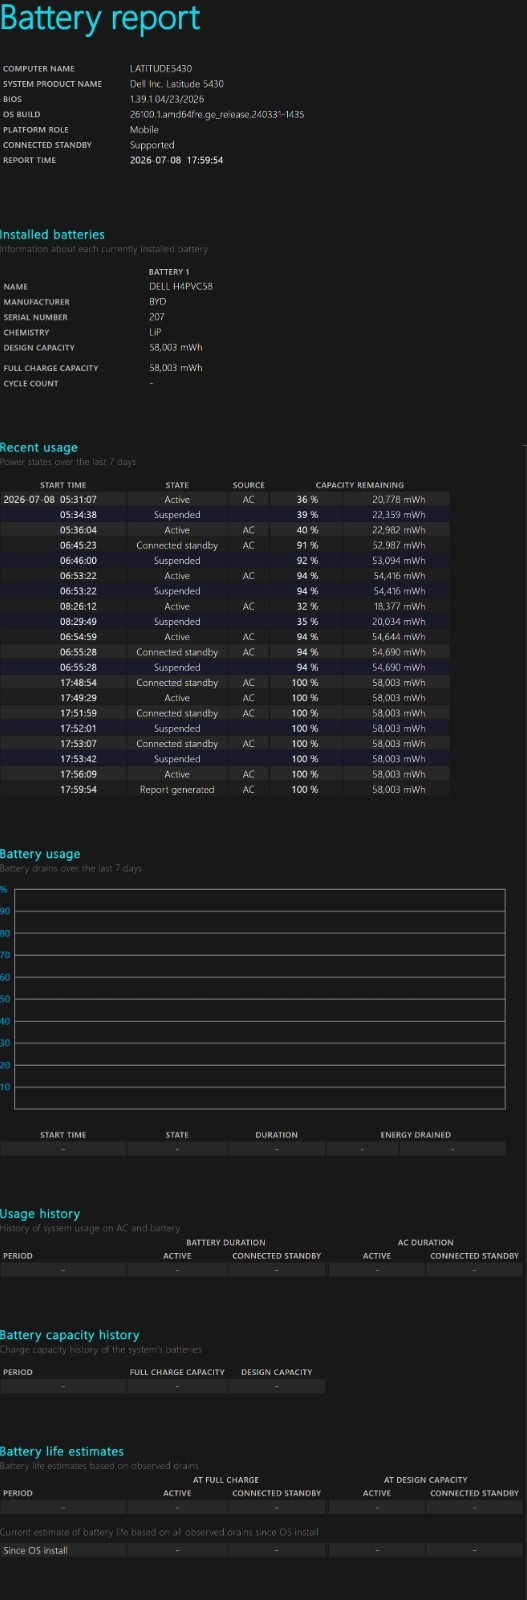Click the chemistry value LiP
Image resolution: width=527 pixels, height=1600 pixels.
coord(155,332)
